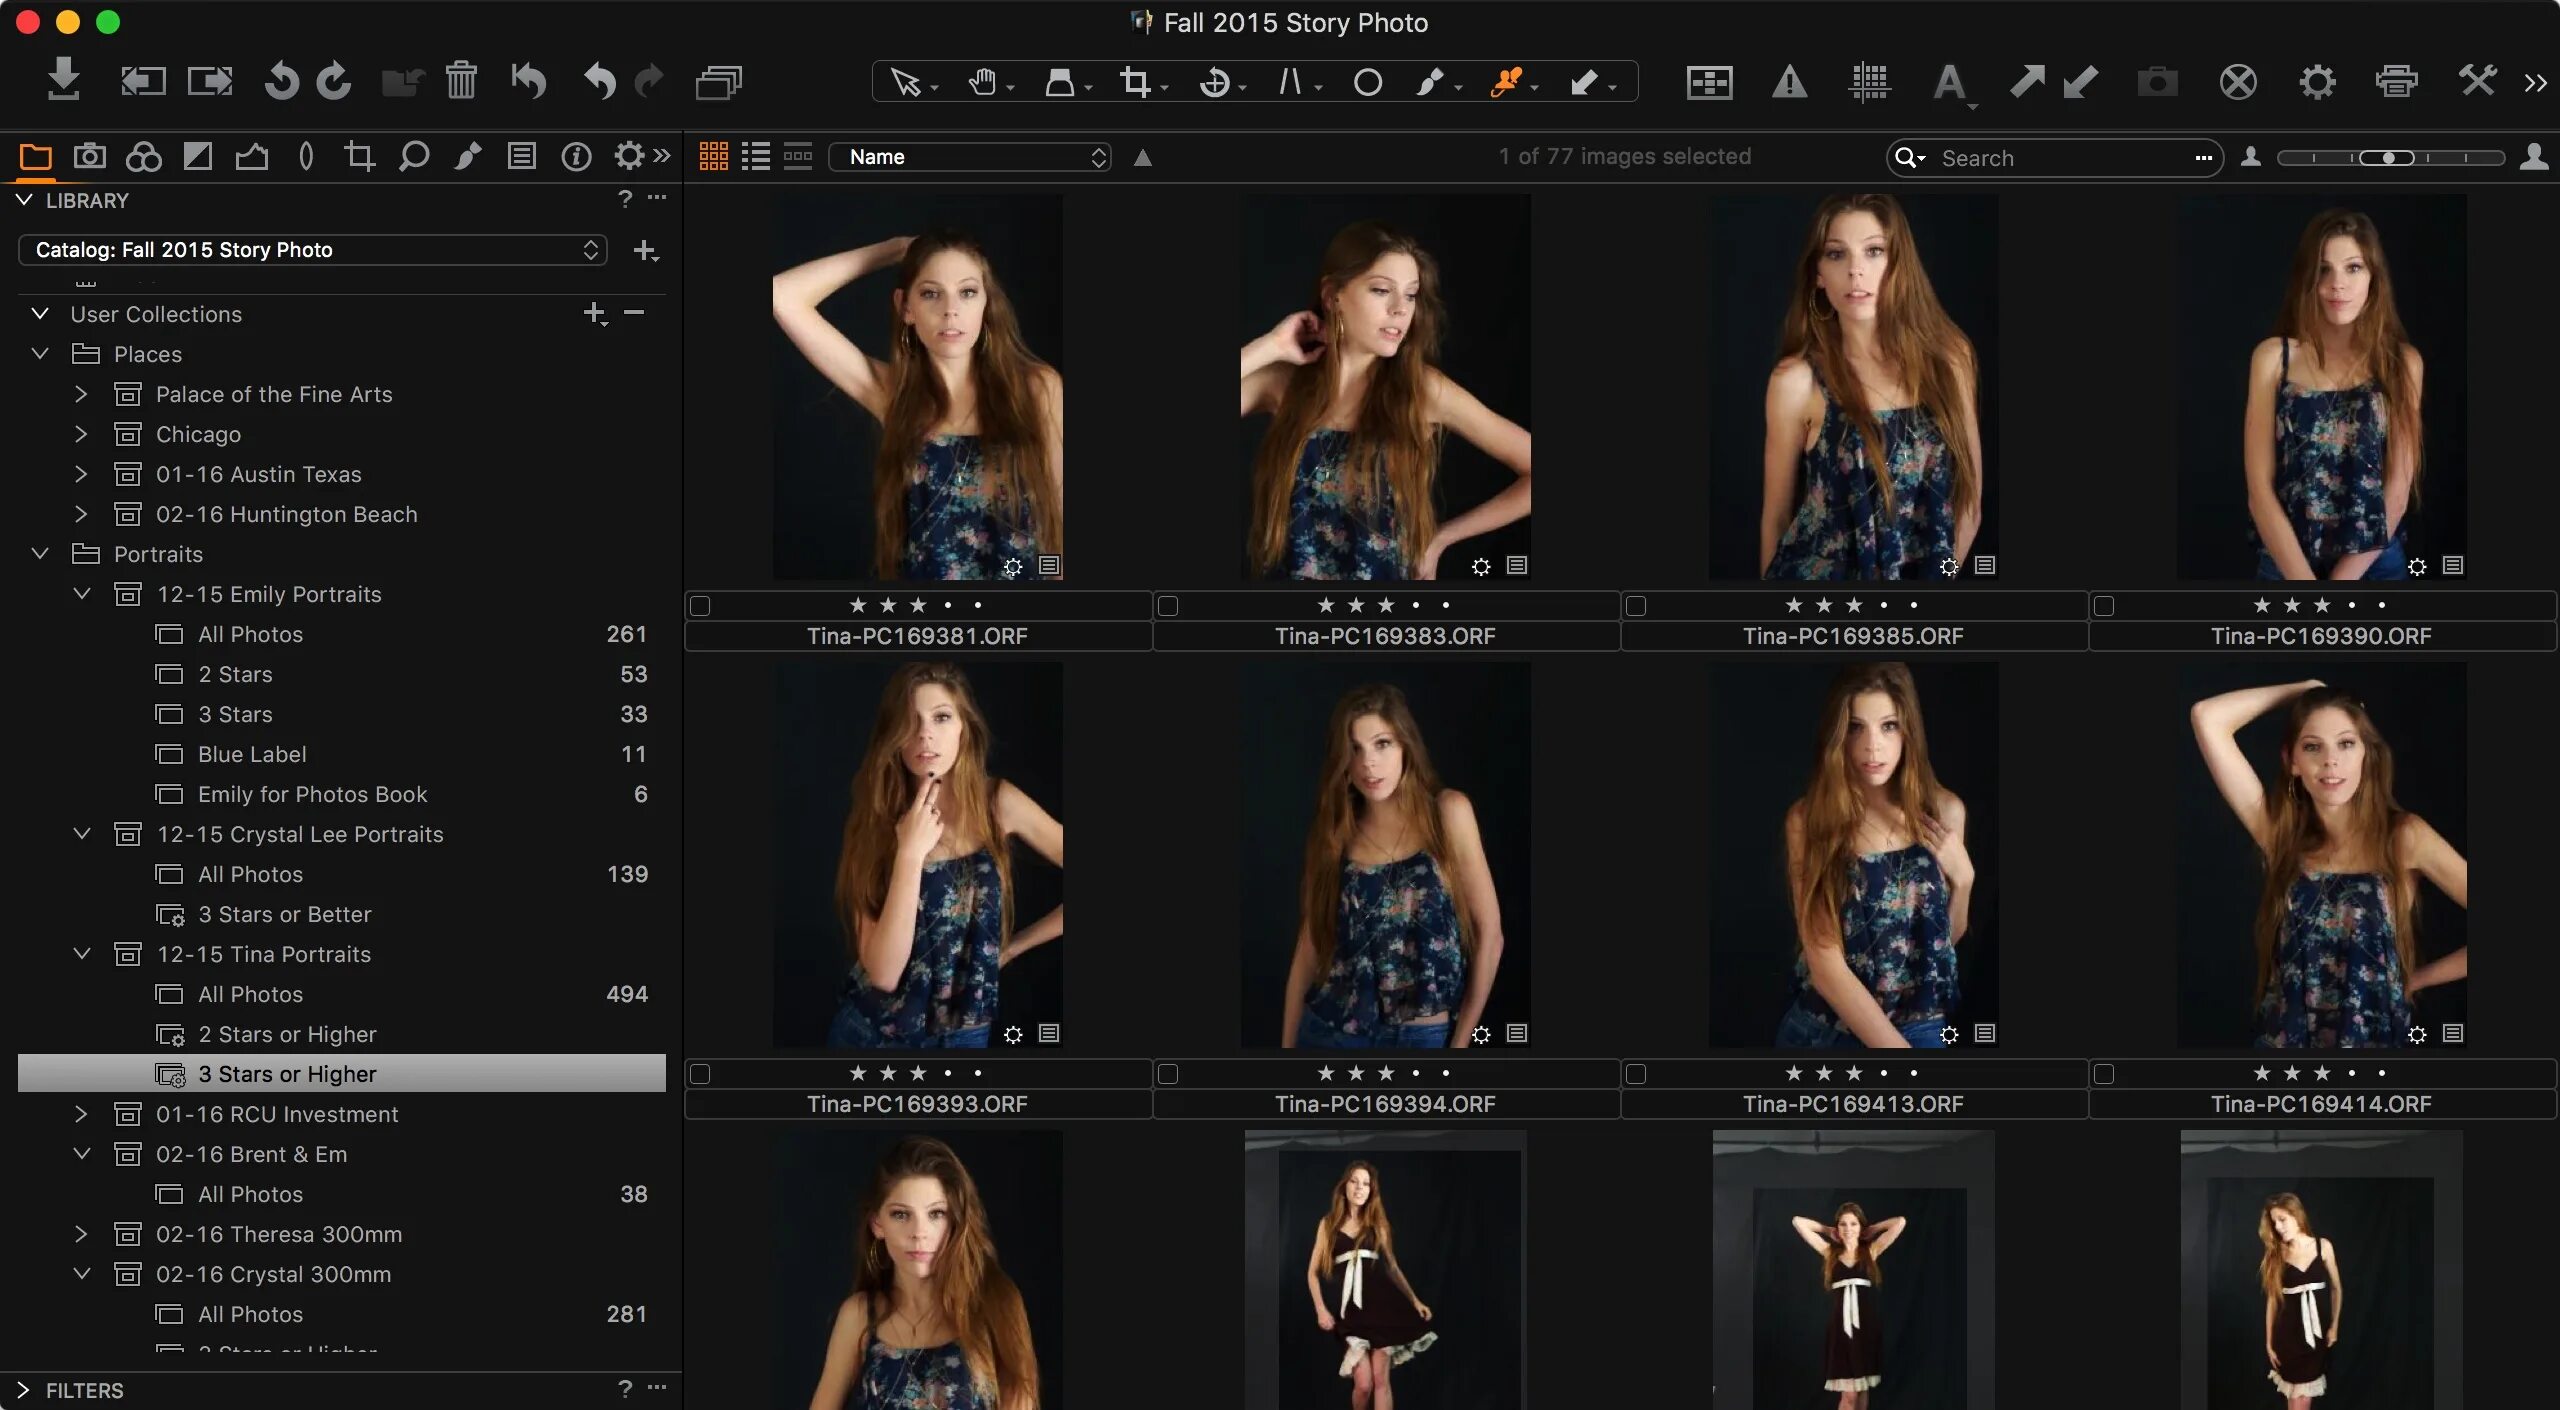
Task: Select the Pan hand cursor tool
Action: (982, 82)
